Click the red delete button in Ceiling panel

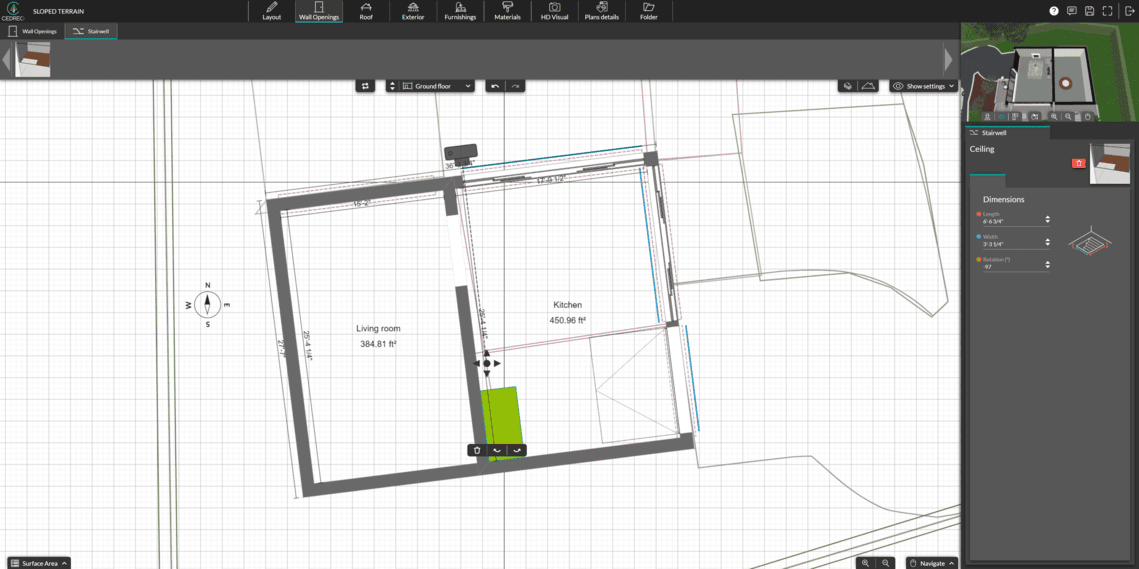point(1078,163)
